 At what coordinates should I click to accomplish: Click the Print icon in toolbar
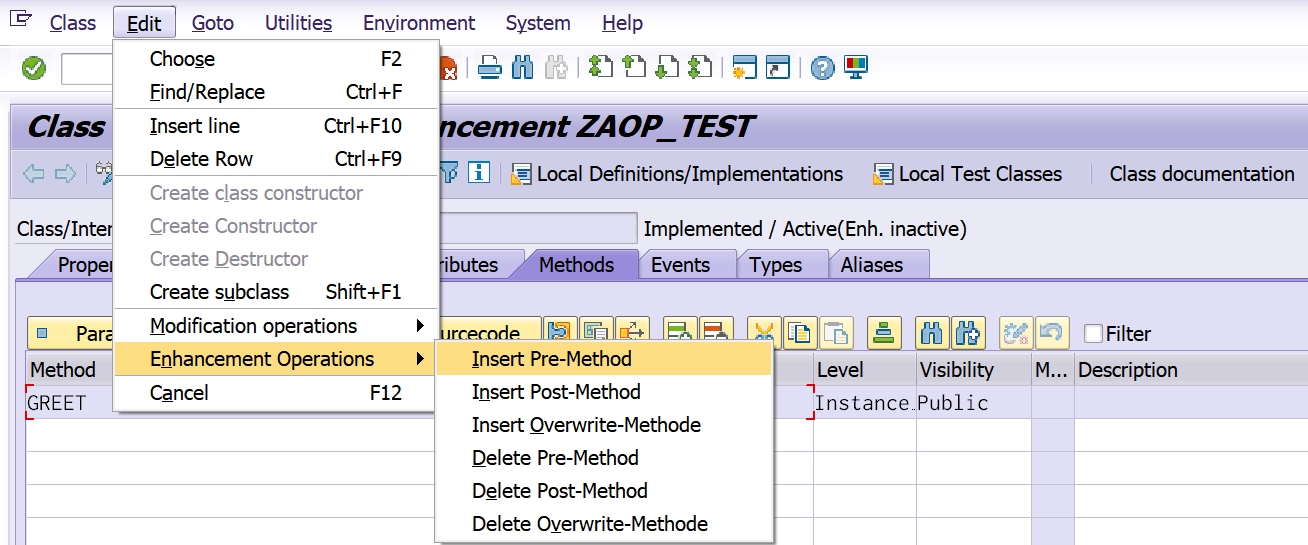489,68
